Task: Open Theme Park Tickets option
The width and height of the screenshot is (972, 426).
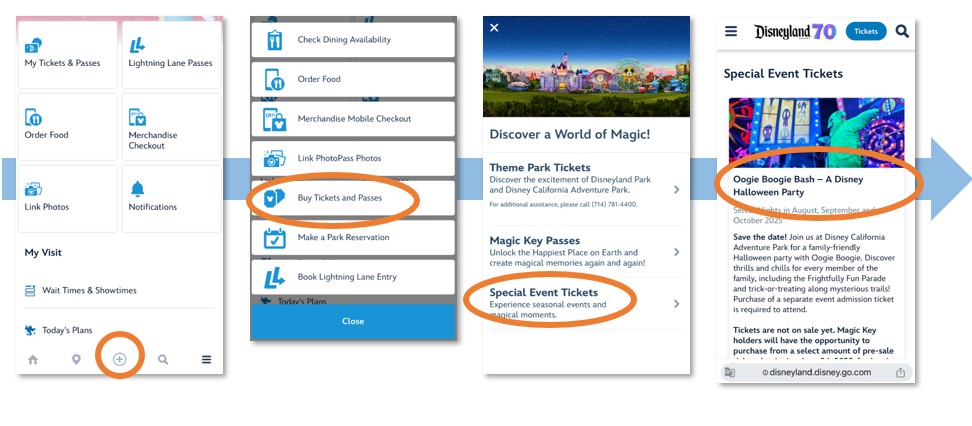Action: coord(585,188)
